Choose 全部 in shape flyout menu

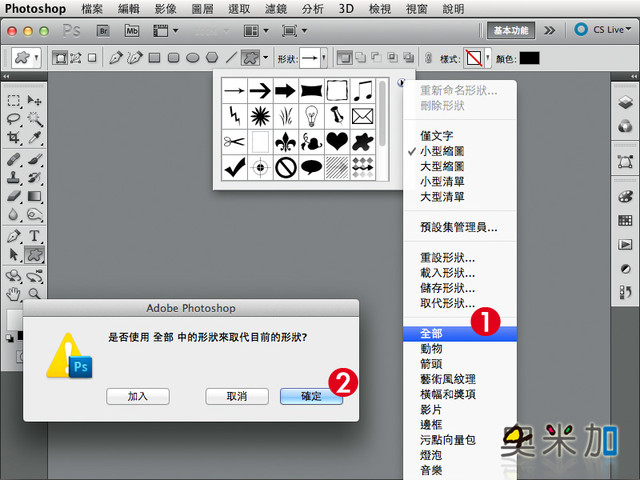tap(460, 333)
